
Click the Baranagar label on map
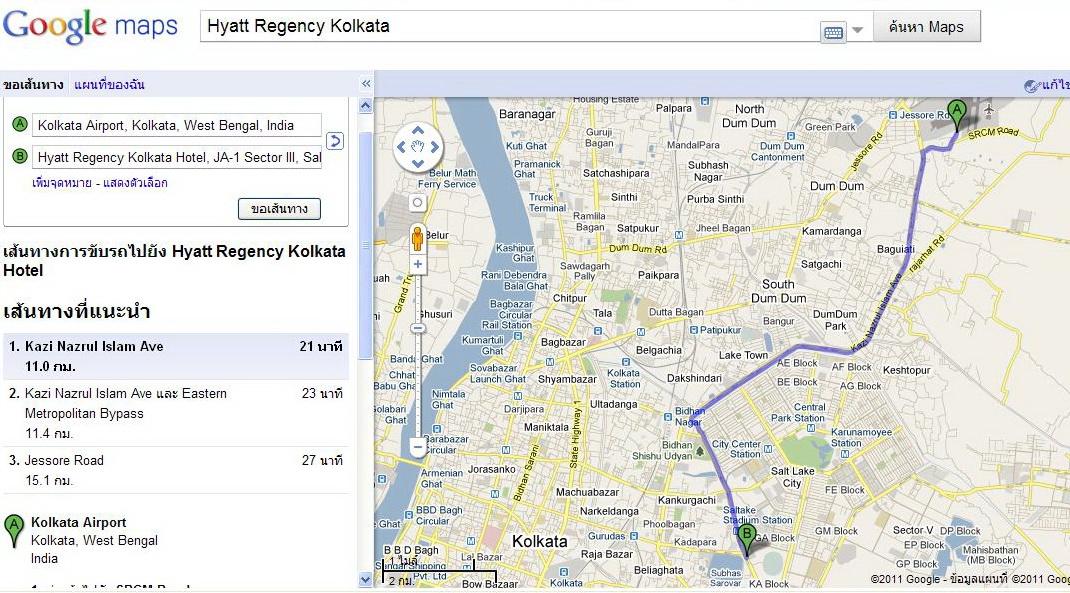point(527,114)
